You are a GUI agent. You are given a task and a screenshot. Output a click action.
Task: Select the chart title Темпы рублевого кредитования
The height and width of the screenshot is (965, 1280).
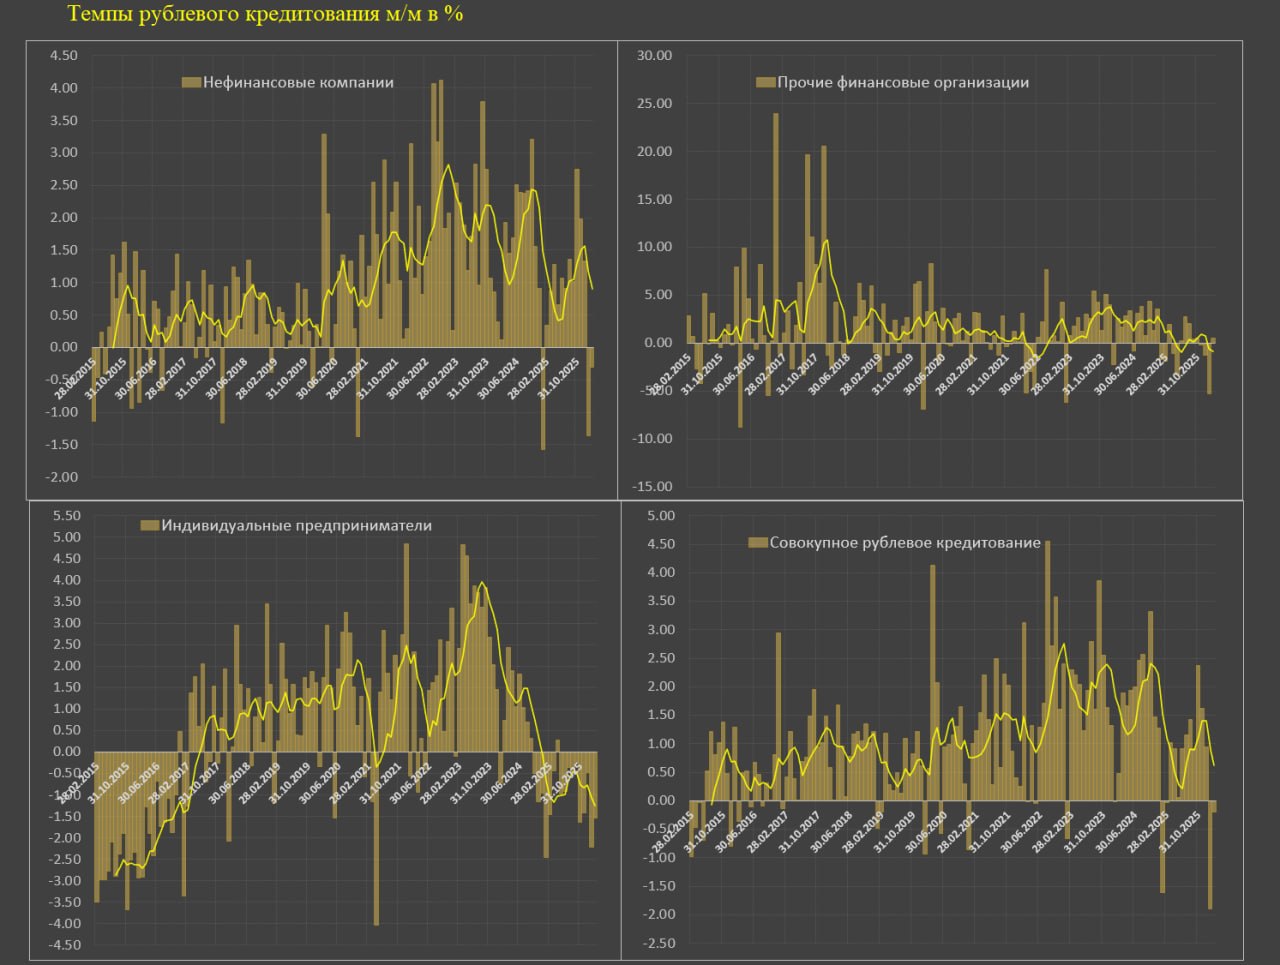point(265,14)
